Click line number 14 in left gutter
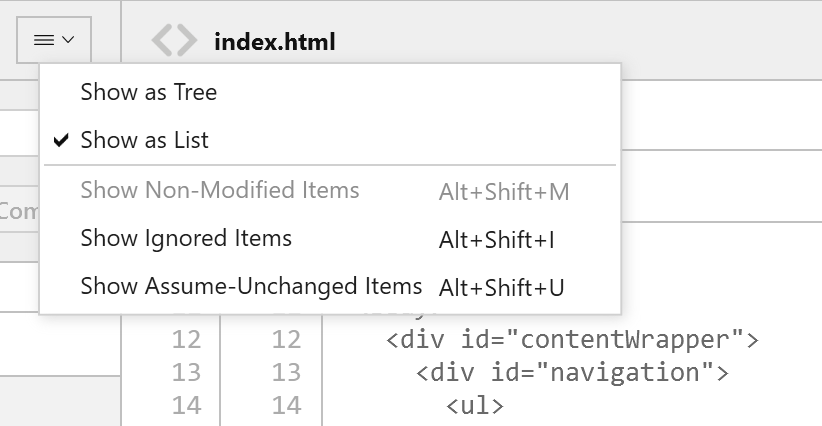This screenshot has height=426, width=822. [x=186, y=405]
